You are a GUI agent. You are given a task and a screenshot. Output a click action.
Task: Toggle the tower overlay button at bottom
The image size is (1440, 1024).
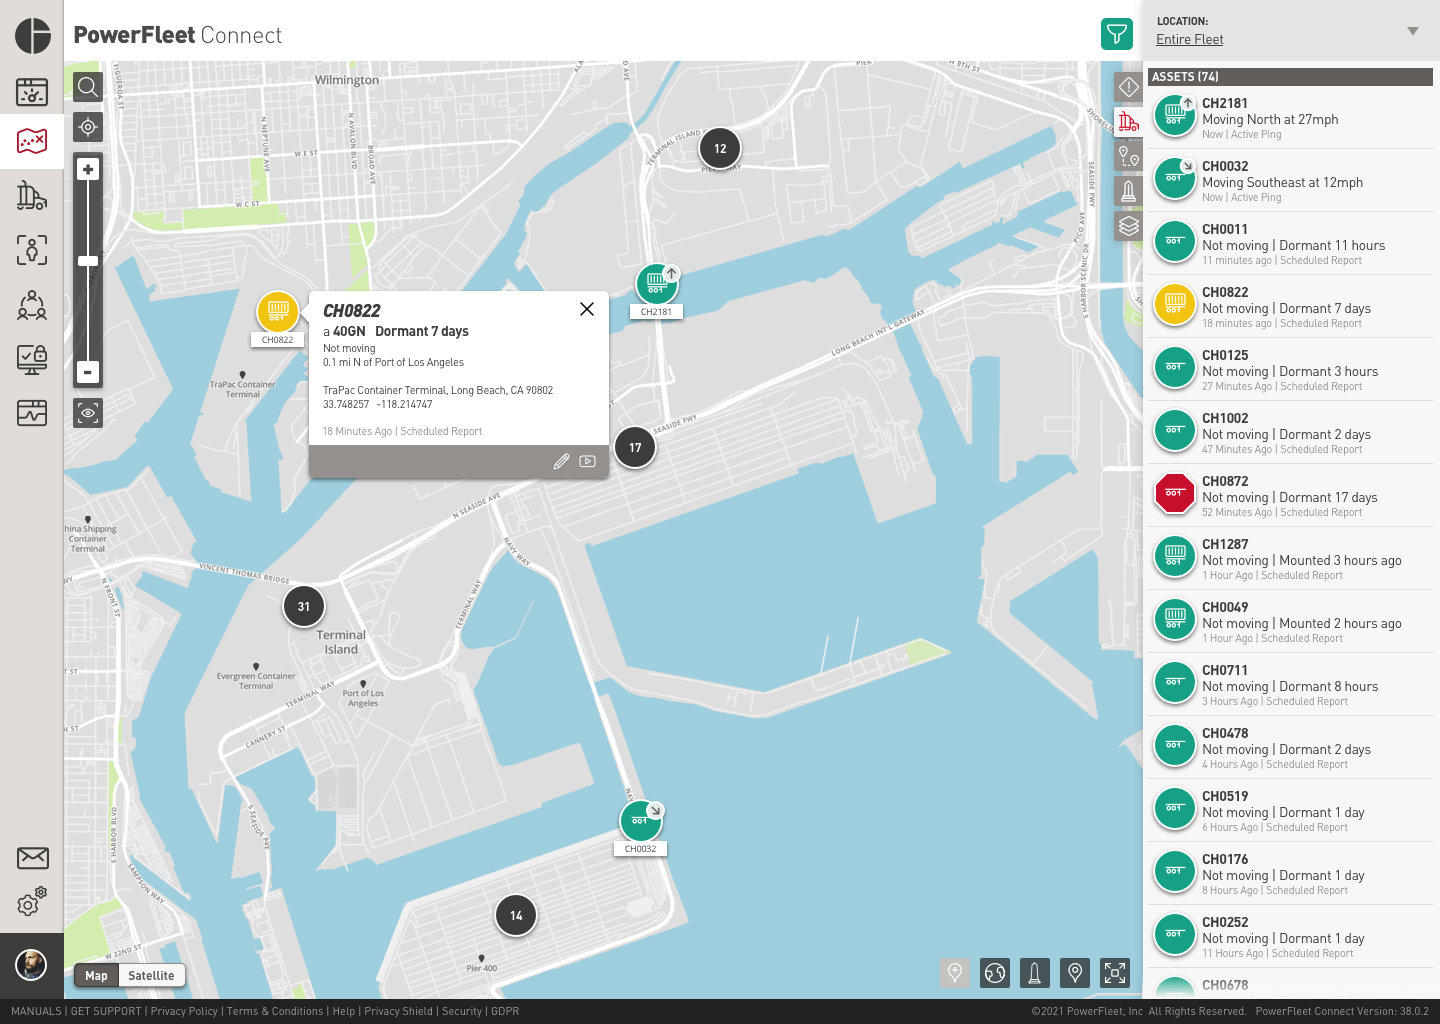click(1035, 972)
